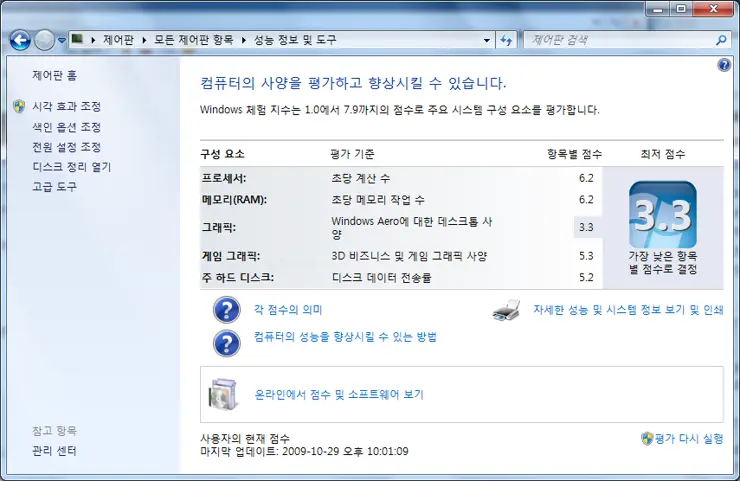
Task: Click 게임 그래픽 score 5.3
Action: (x=586, y=256)
